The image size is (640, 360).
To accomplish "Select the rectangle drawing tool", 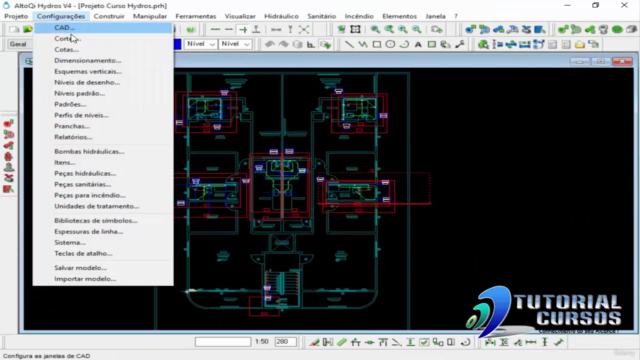I will [x=377, y=44].
